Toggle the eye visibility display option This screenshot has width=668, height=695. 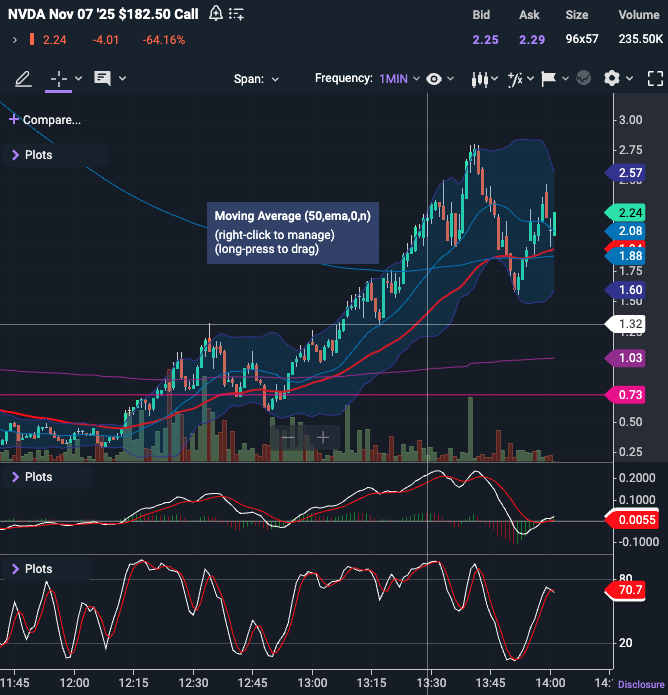tap(435, 78)
